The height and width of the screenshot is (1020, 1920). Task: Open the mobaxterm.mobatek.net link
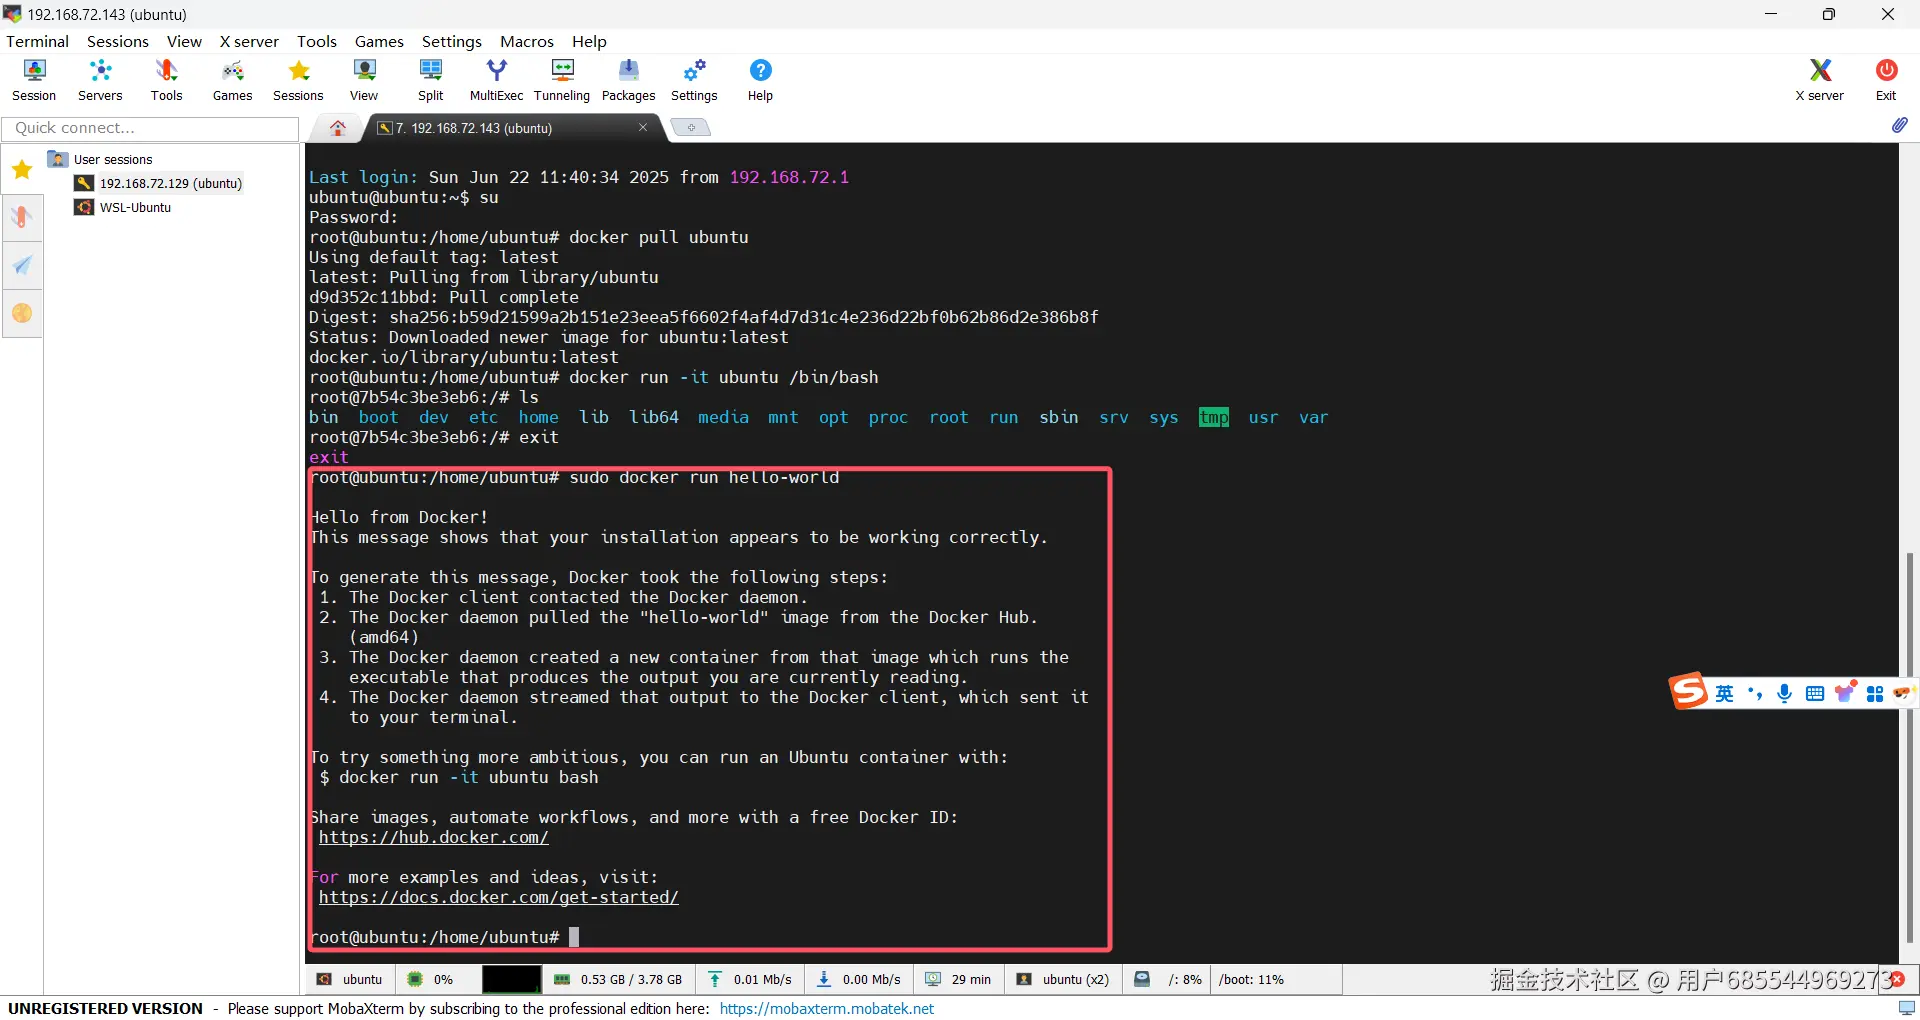827,1008
